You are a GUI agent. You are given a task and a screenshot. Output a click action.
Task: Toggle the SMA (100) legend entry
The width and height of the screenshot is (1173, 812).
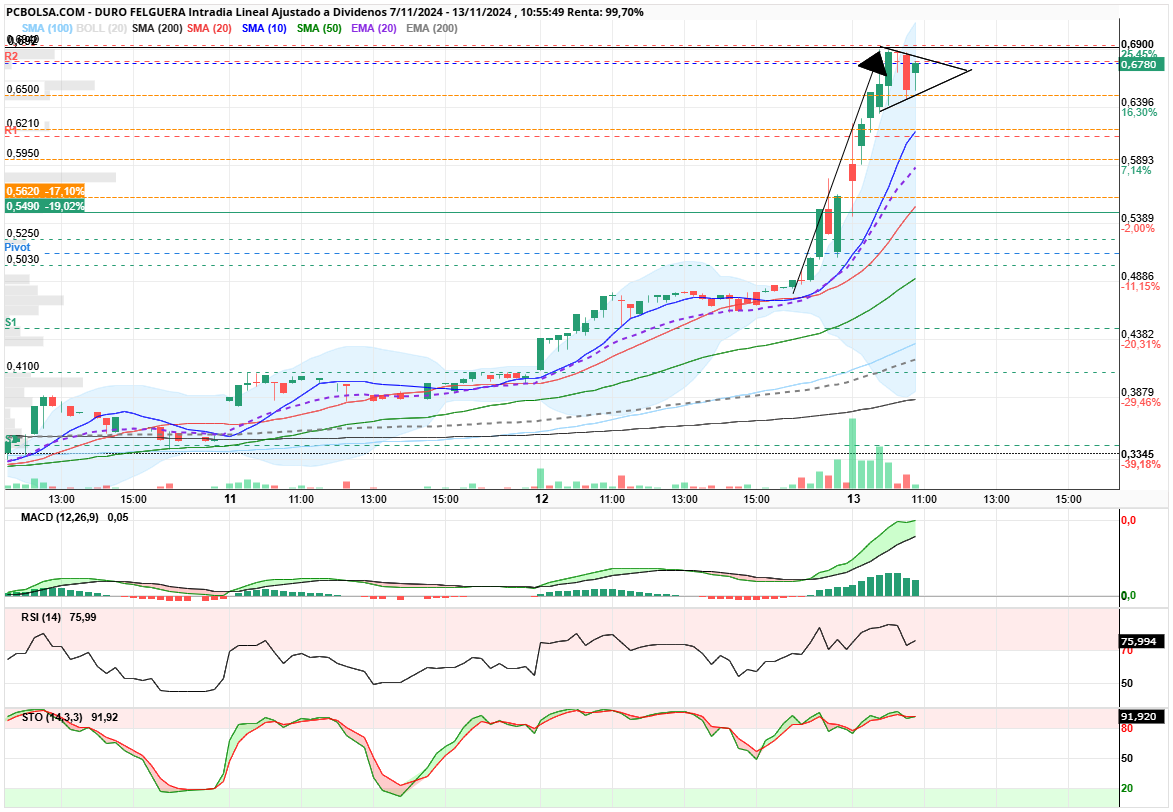pos(47,28)
